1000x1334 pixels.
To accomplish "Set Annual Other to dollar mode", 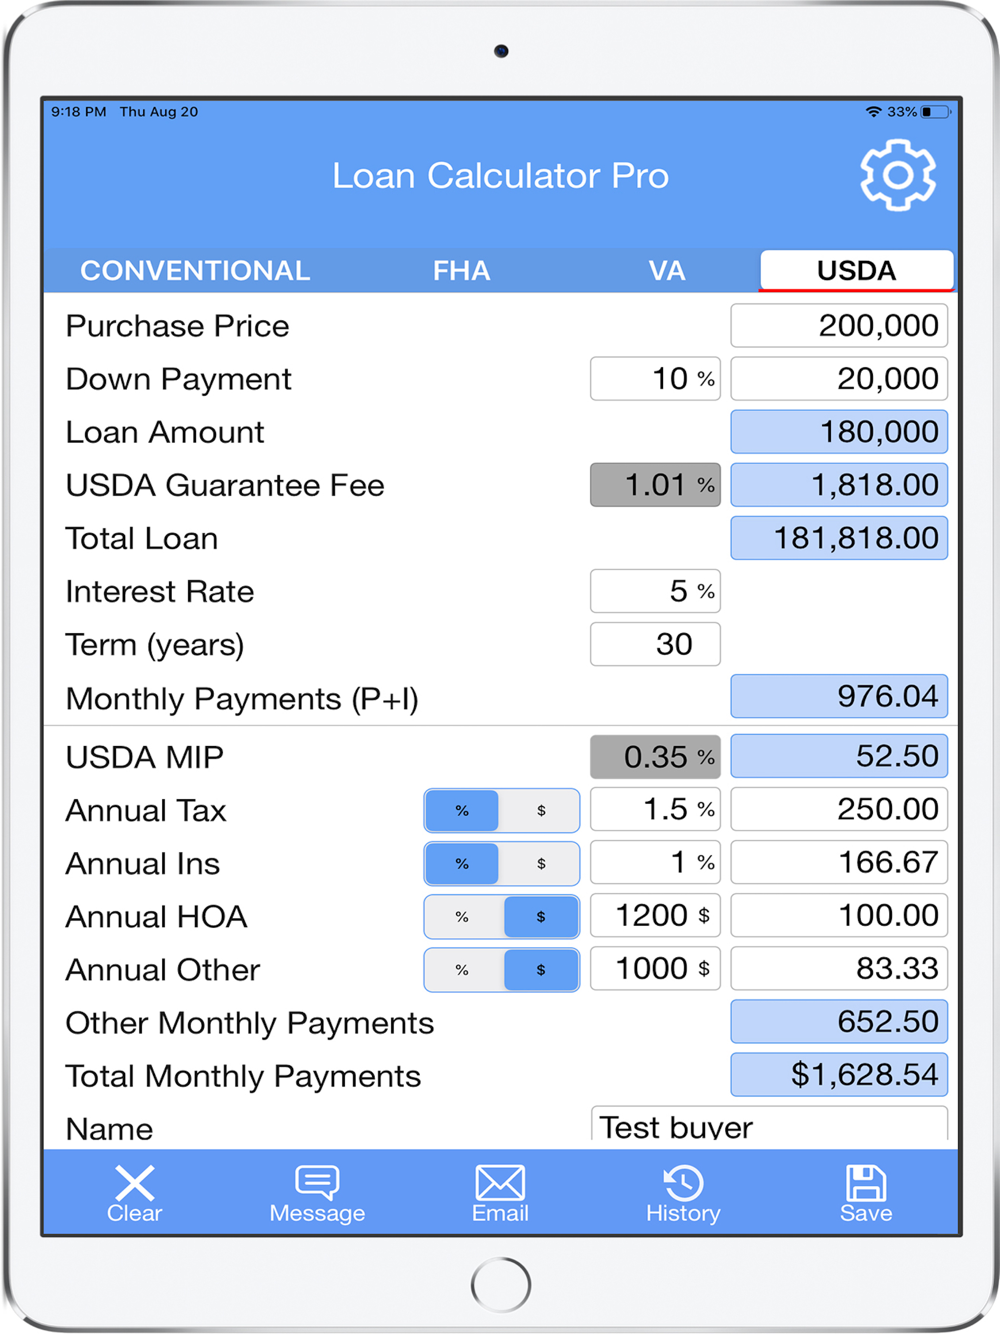I will coord(541,970).
